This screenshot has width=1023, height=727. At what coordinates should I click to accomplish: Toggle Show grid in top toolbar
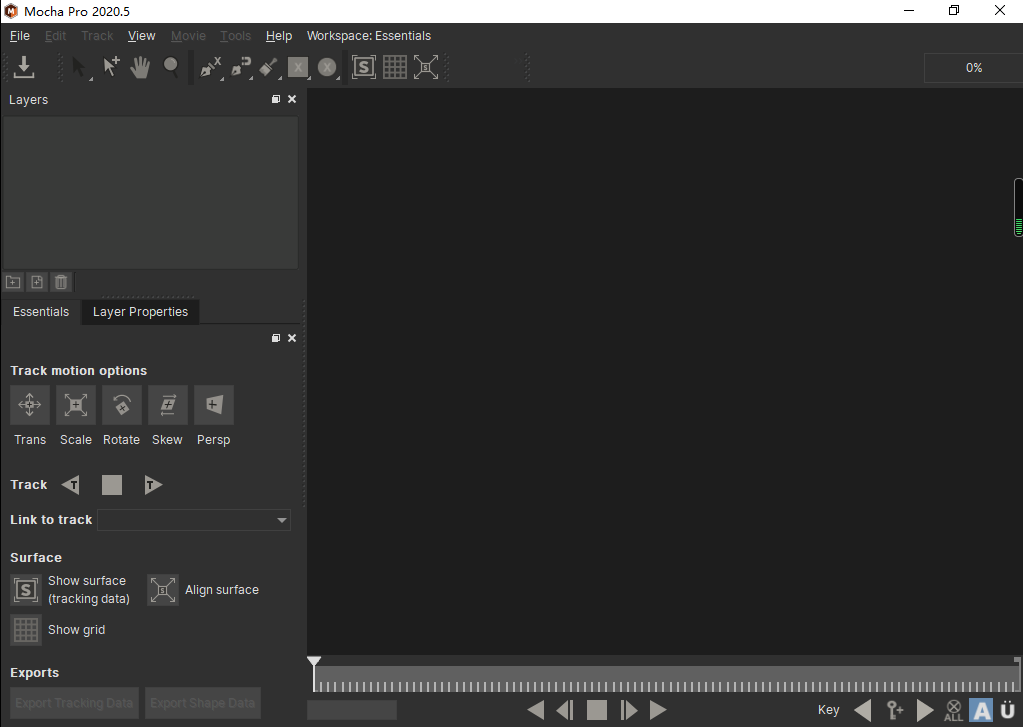coord(395,67)
